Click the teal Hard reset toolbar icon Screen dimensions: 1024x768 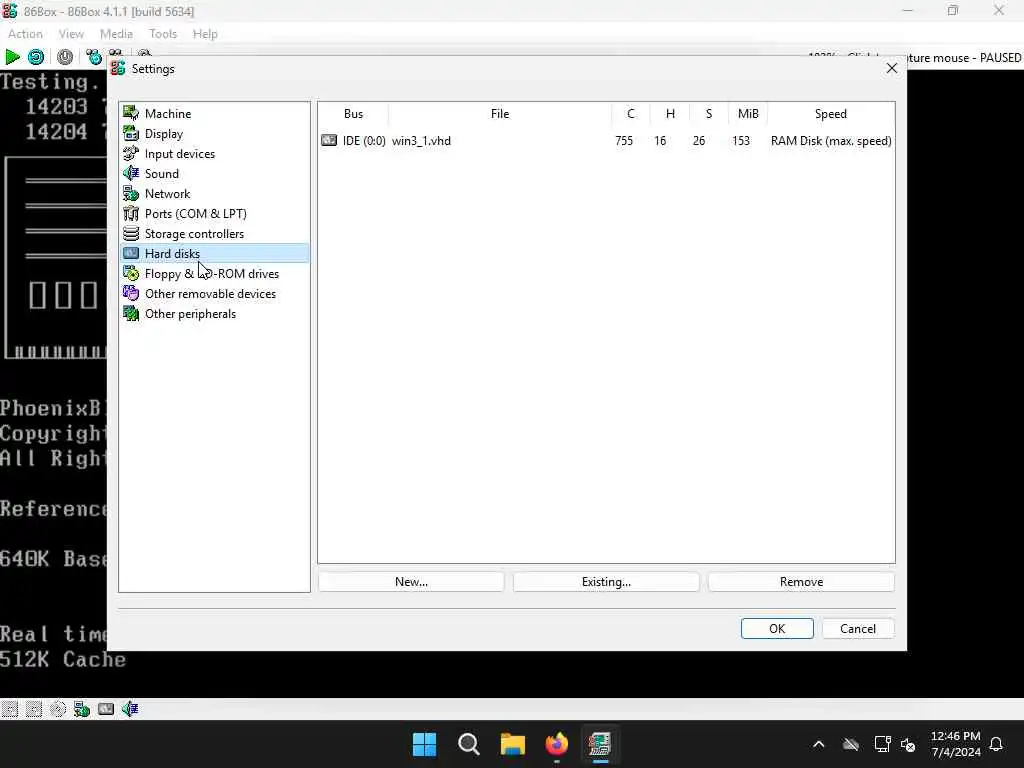37,57
